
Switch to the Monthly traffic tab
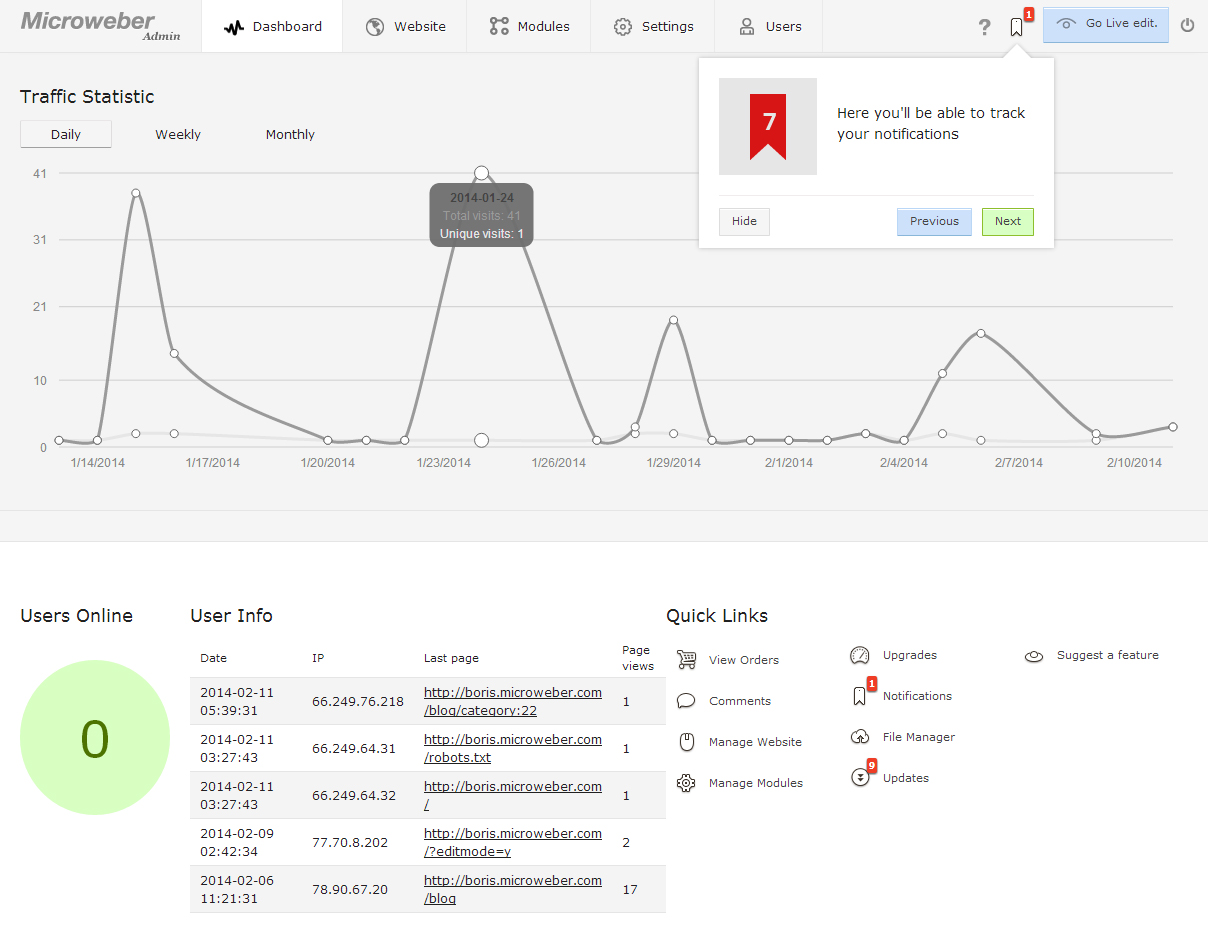coord(290,134)
